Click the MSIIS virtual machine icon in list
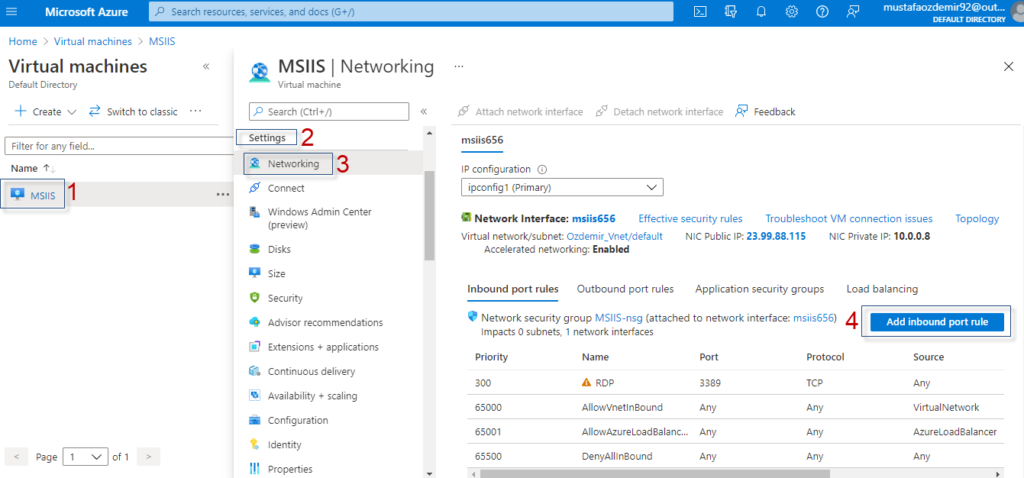Image resolution: width=1024 pixels, height=478 pixels. [x=18, y=195]
